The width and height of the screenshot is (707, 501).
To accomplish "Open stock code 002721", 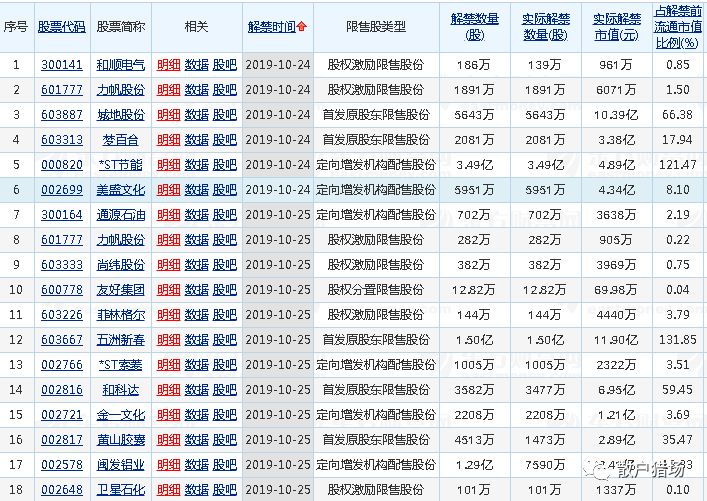I will (62, 415).
